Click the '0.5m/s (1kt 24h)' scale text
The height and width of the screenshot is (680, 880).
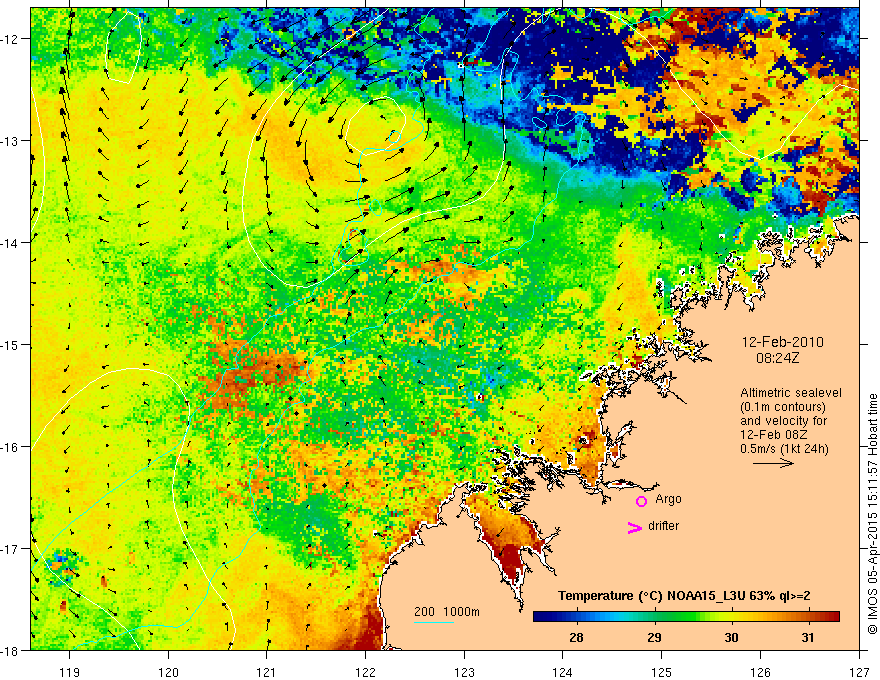[x=784, y=449]
